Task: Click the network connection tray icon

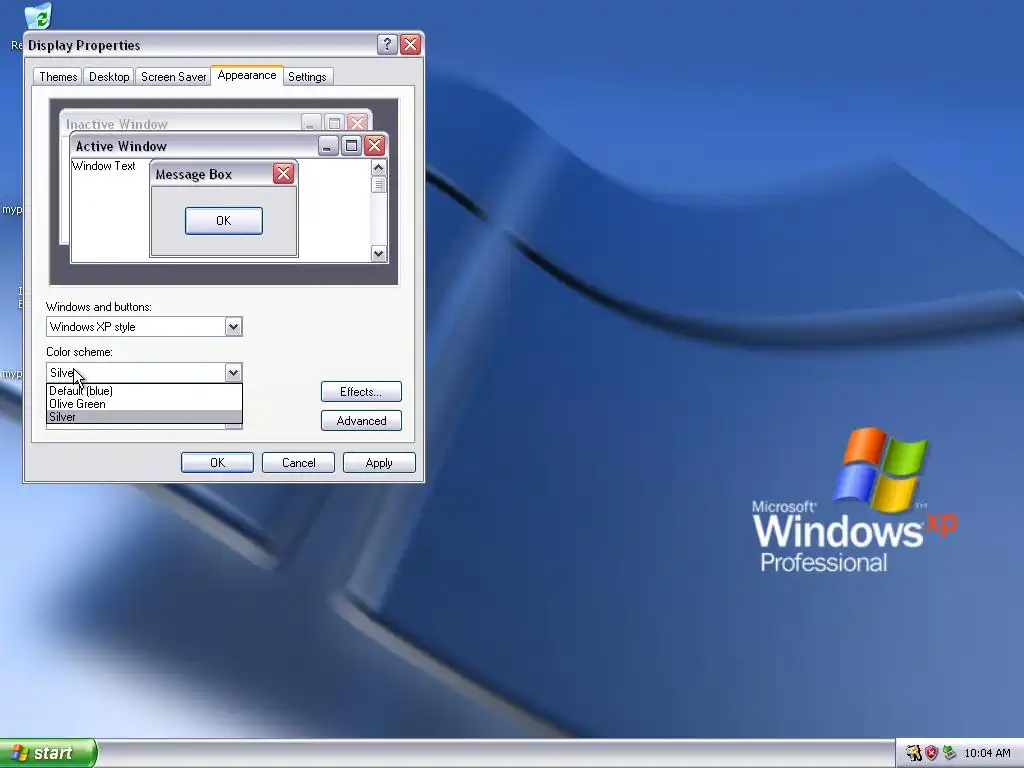Action: coord(950,753)
